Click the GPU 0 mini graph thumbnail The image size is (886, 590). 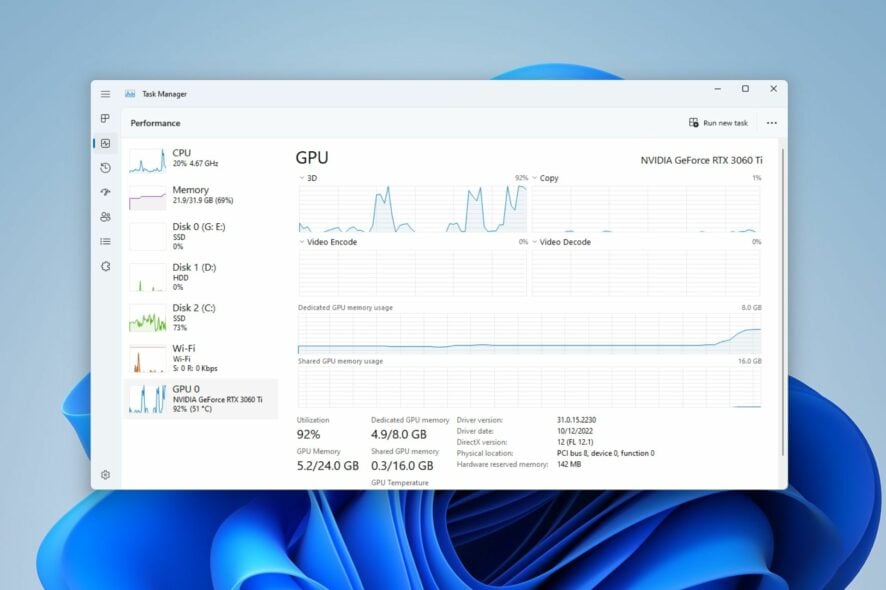click(x=147, y=400)
